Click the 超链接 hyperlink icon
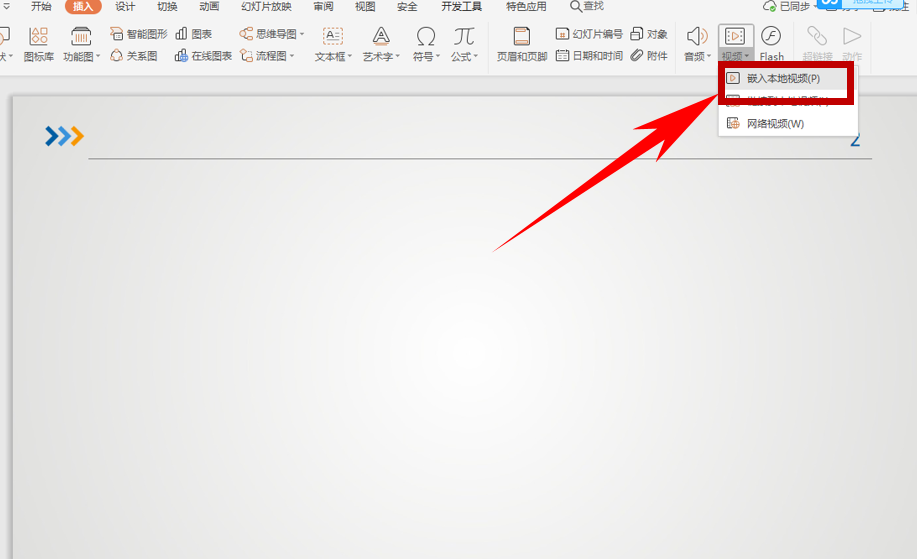The width and height of the screenshot is (917, 559). (x=817, y=36)
